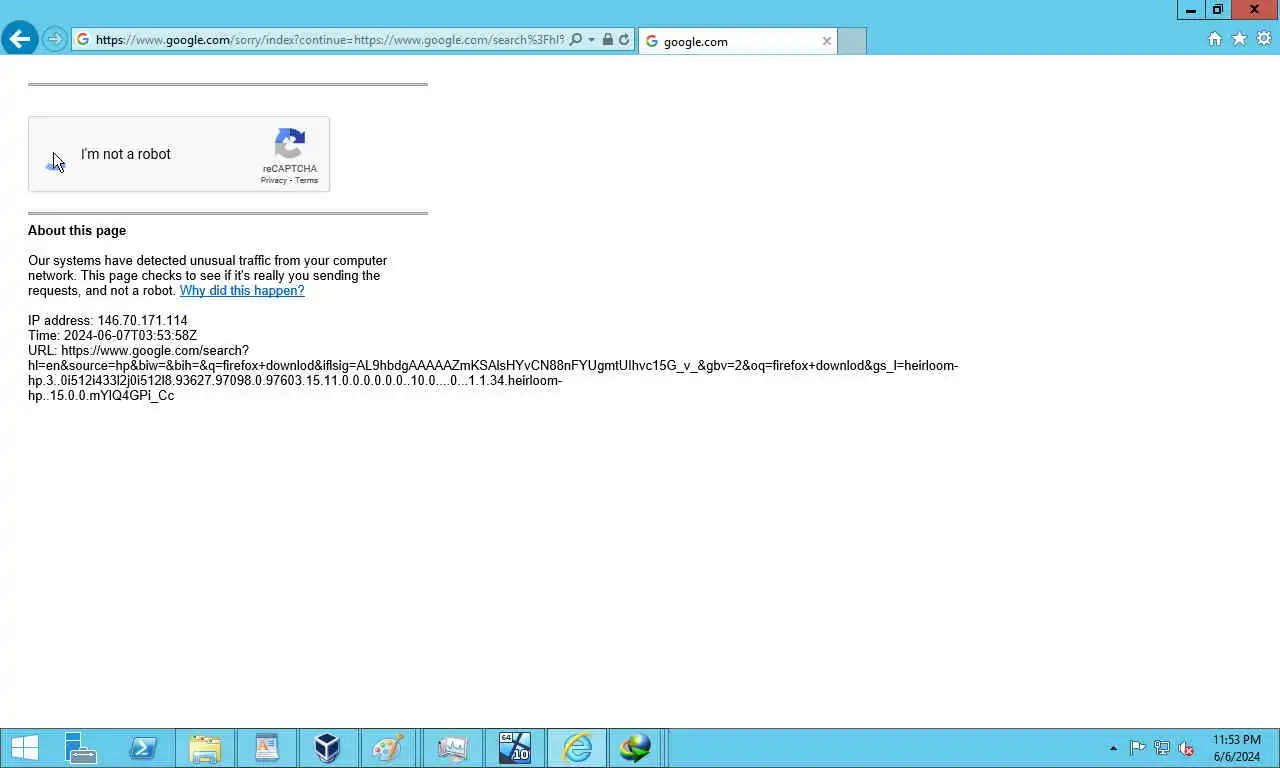1280x768 pixels.
Task: Refresh the page with the reload icon
Action: 624,40
